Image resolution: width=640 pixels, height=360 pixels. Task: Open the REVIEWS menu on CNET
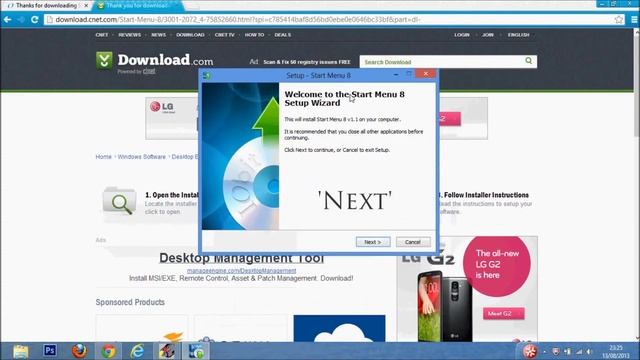pos(129,35)
